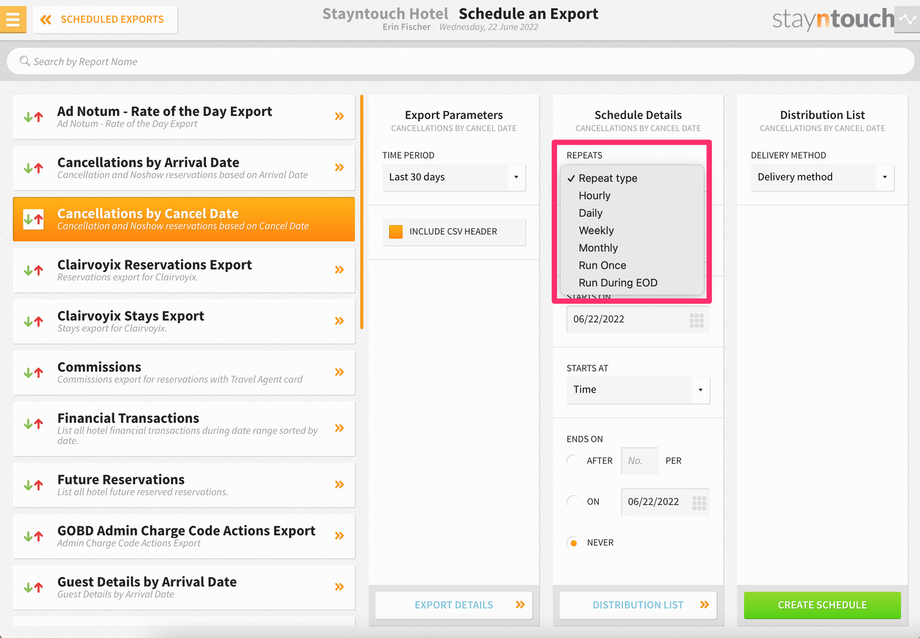Choose Run Once repeat option
The image size is (920, 638).
point(632,265)
